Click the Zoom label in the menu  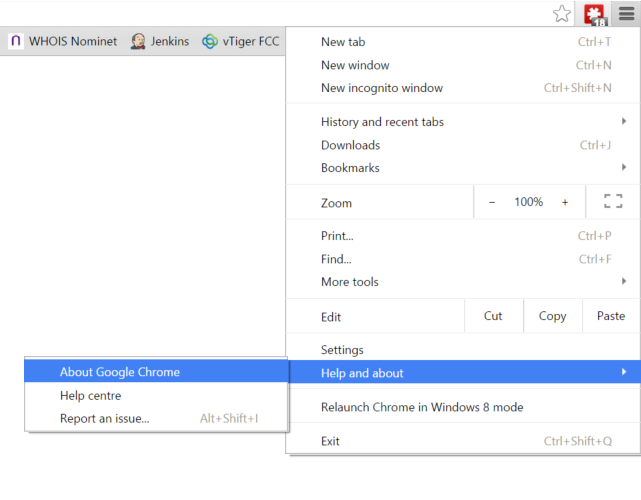pyautogui.click(x=336, y=203)
